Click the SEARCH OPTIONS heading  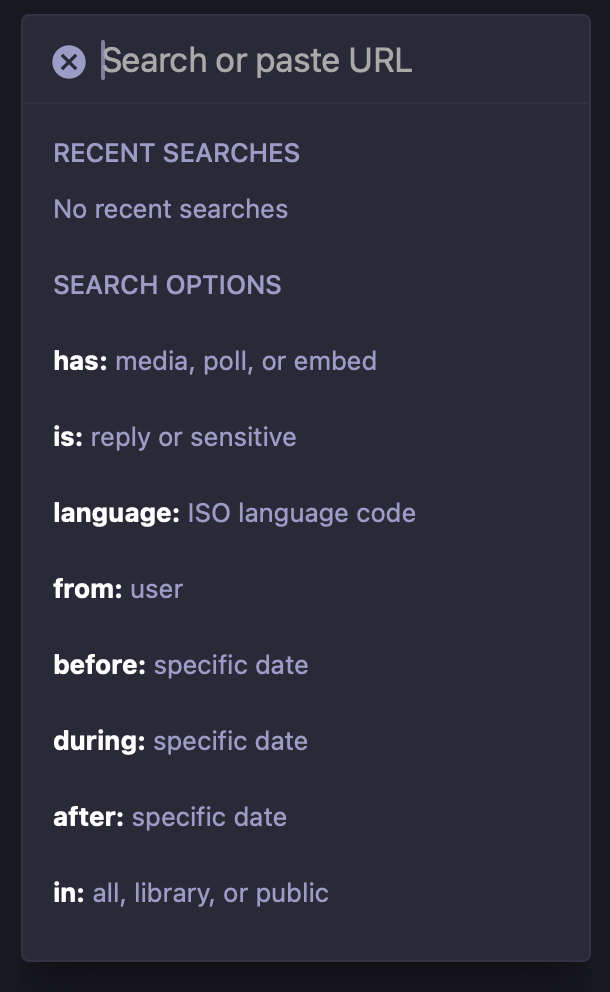tap(167, 285)
